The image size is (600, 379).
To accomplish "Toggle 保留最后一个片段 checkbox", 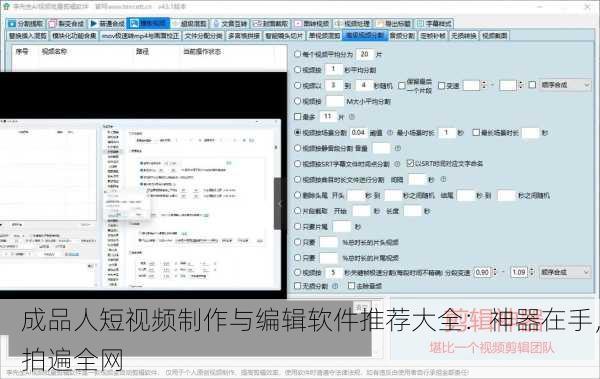I will (x=402, y=85).
